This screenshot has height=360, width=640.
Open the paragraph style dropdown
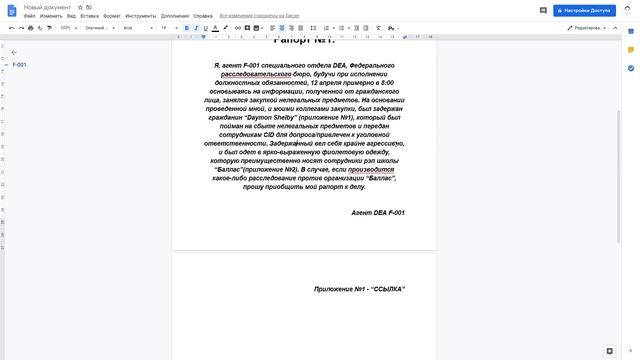(100, 28)
